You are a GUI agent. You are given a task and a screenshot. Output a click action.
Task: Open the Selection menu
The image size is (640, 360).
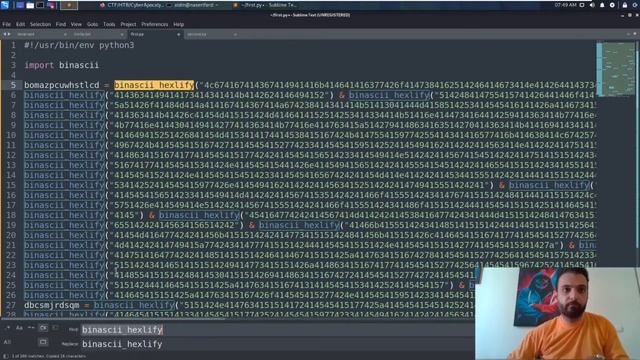pyautogui.click(x=40, y=24)
